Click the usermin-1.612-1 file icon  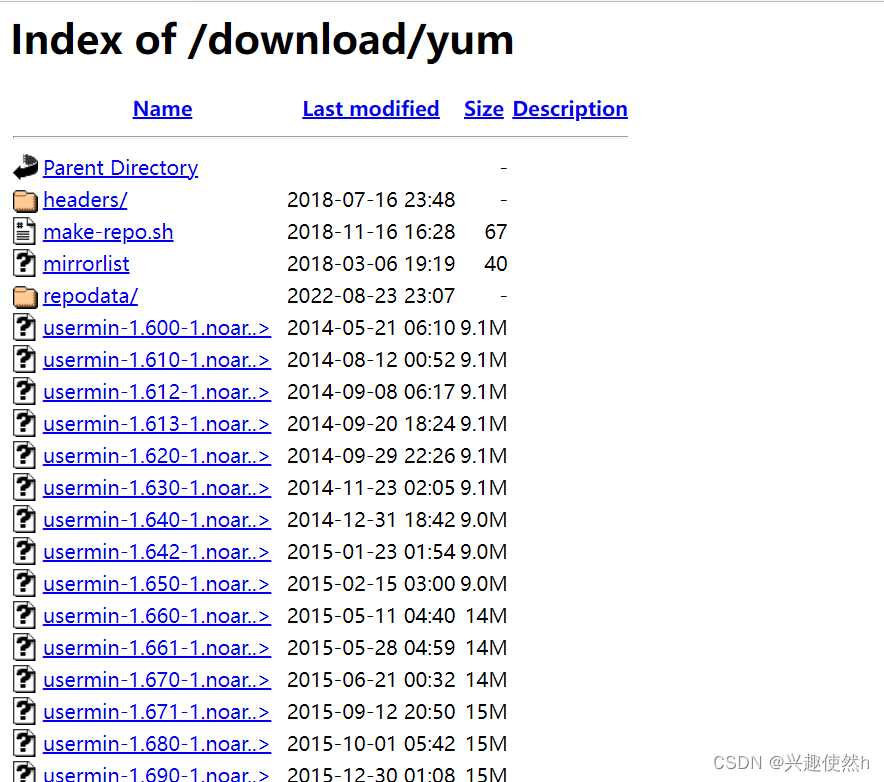pyautogui.click(x=24, y=392)
